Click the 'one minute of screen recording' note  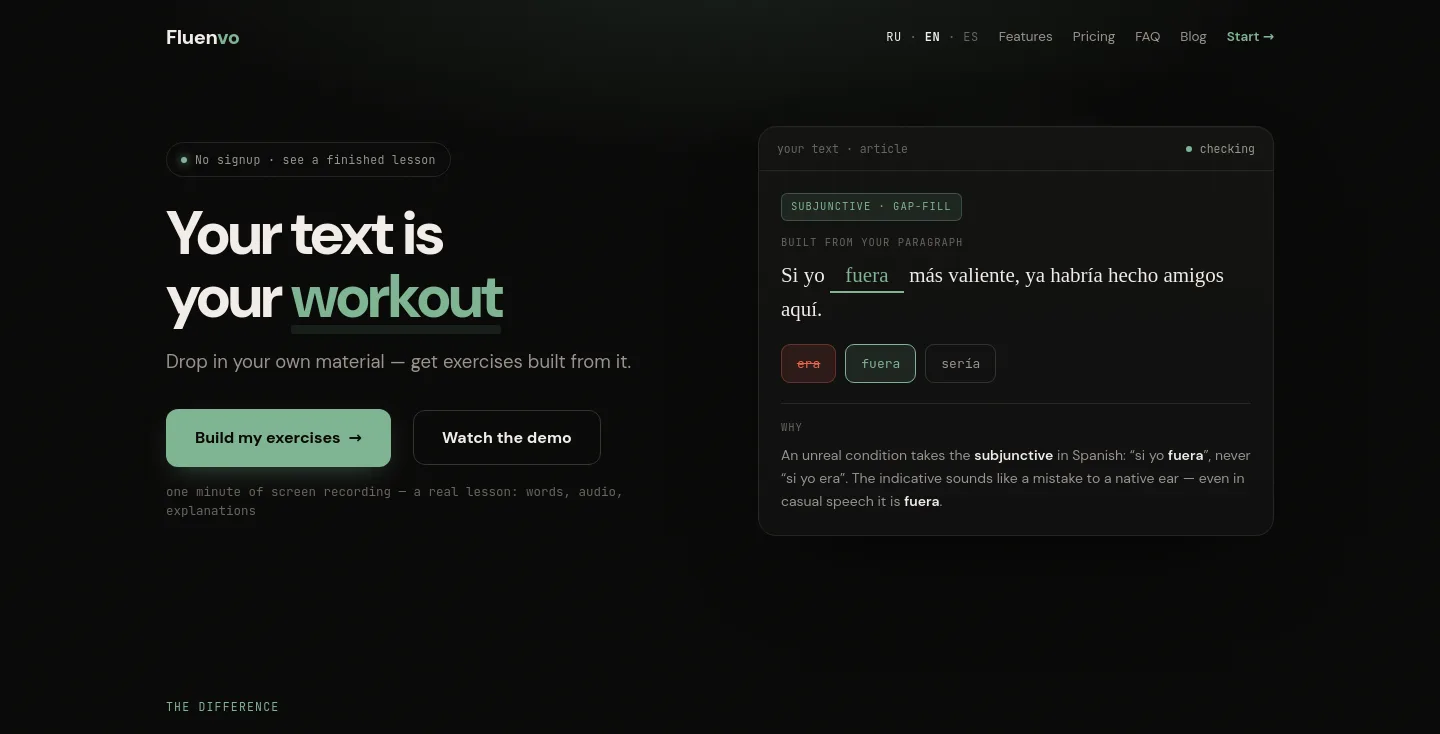pos(395,501)
